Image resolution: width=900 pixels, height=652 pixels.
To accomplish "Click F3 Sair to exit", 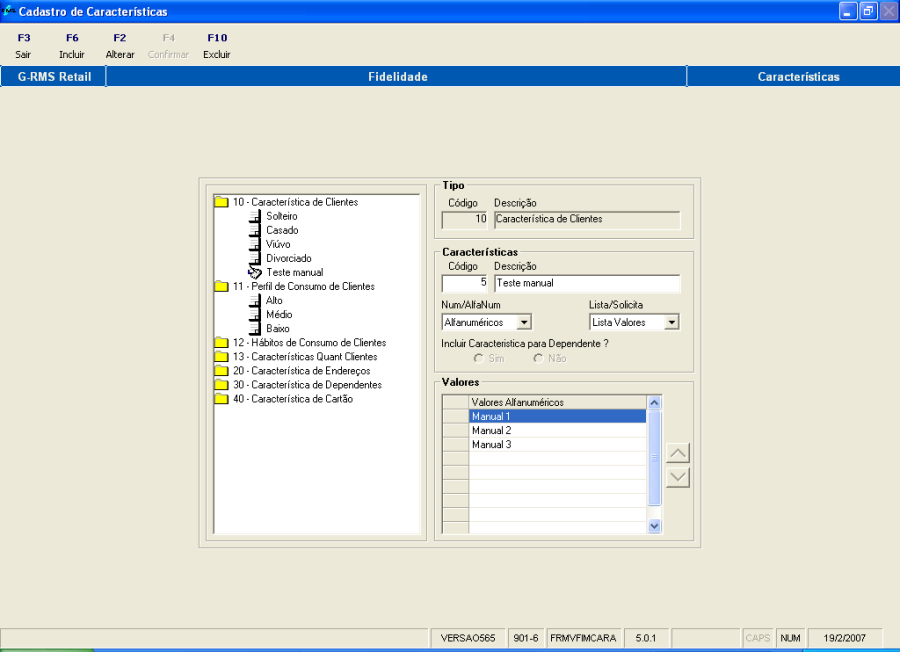I will (x=24, y=46).
